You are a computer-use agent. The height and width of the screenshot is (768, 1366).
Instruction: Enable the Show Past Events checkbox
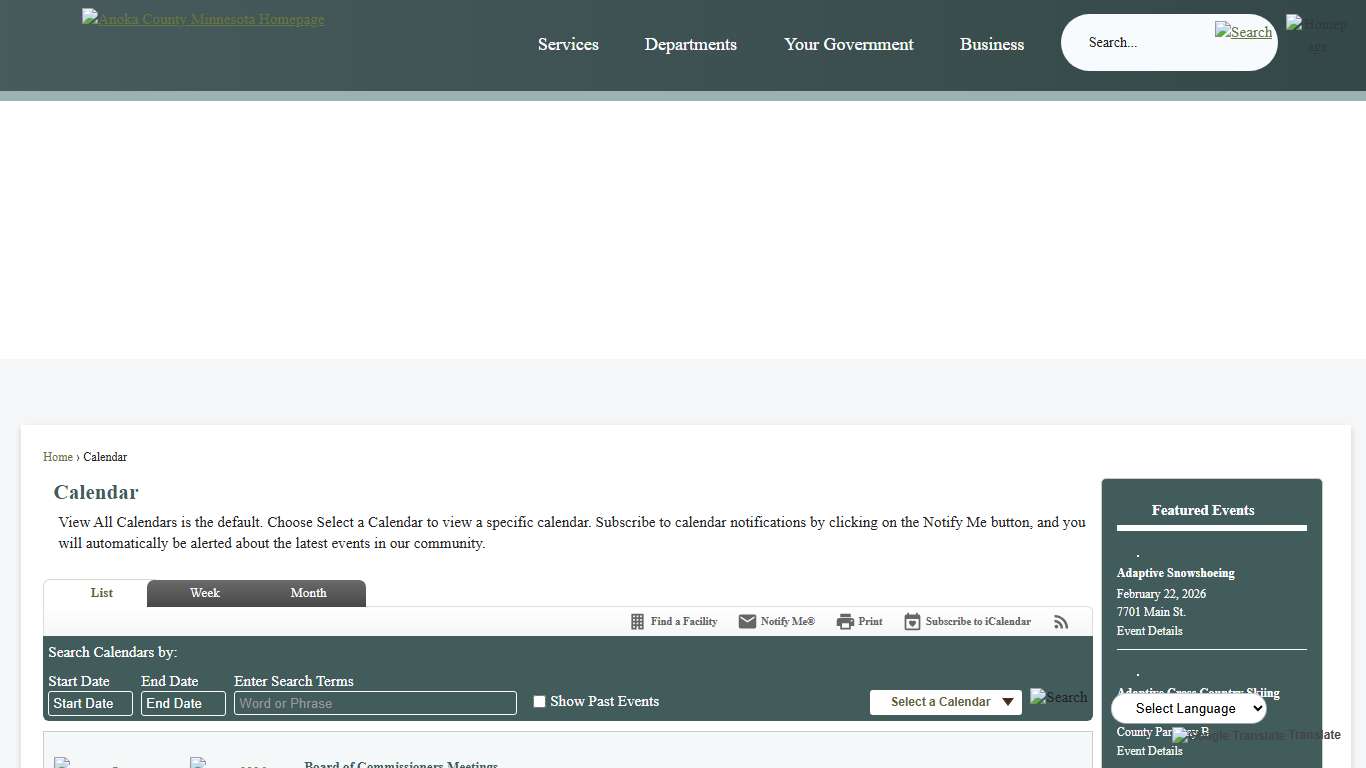tap(539, 702)
